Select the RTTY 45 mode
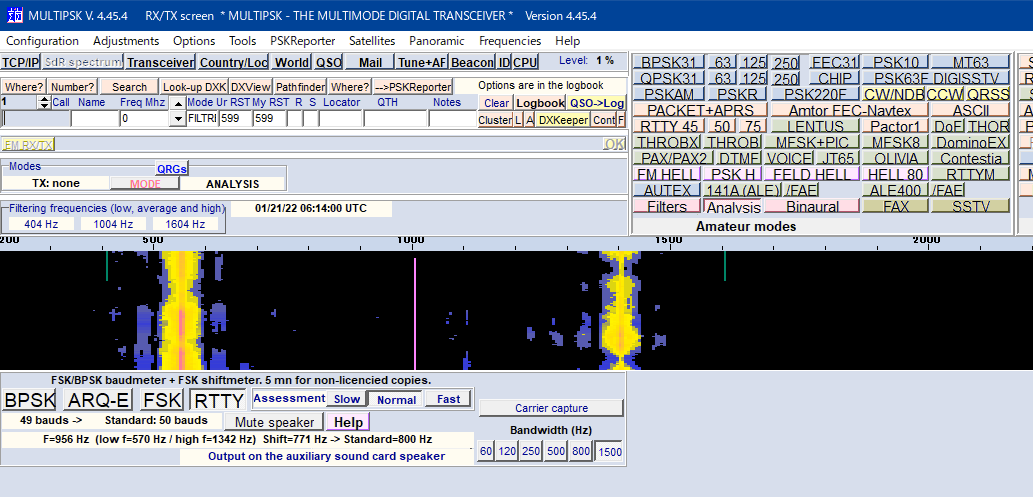 (x=668, y=126)
